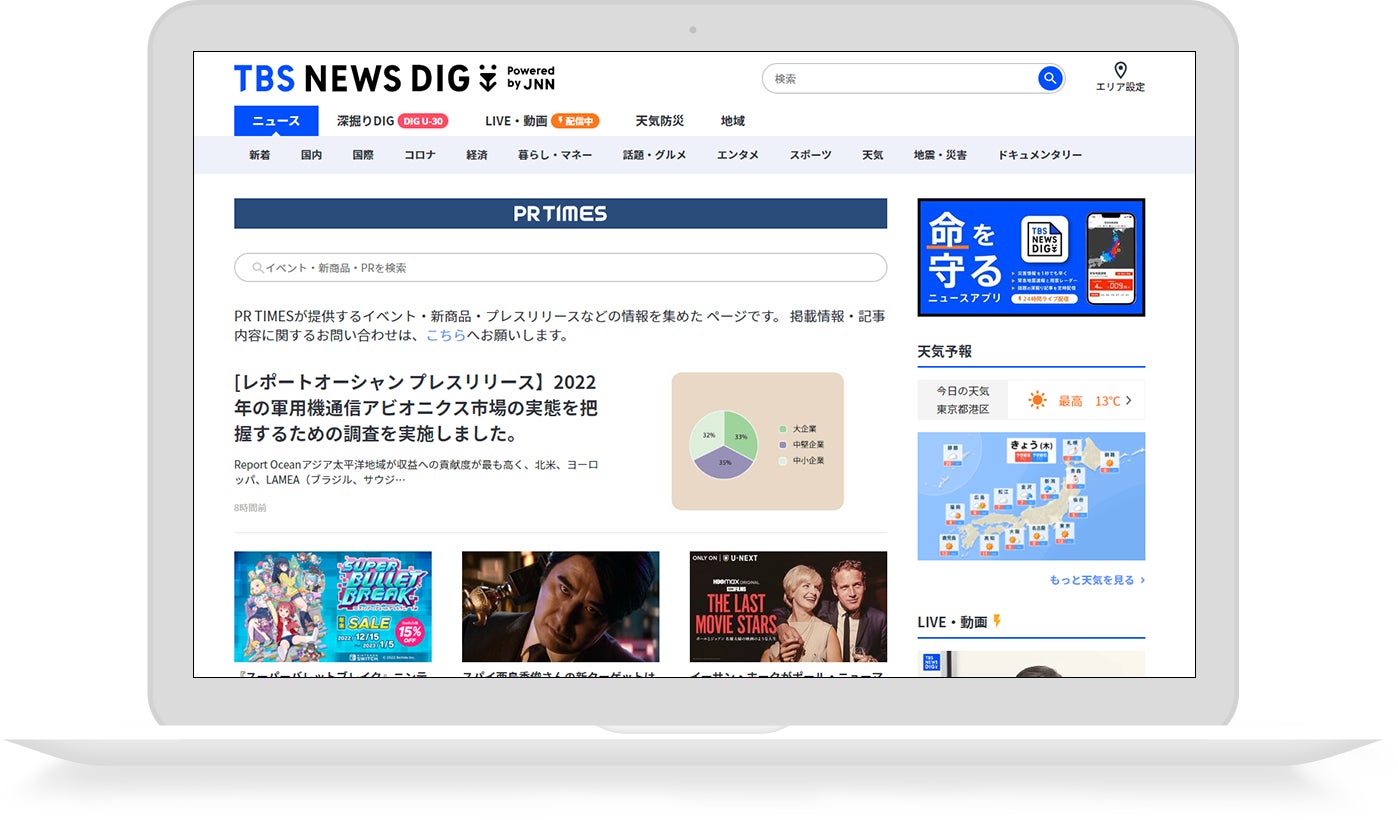This screenshot has width=1398, height=820.
Task: Open the コロナ category
Action: [x=420, y=155]
